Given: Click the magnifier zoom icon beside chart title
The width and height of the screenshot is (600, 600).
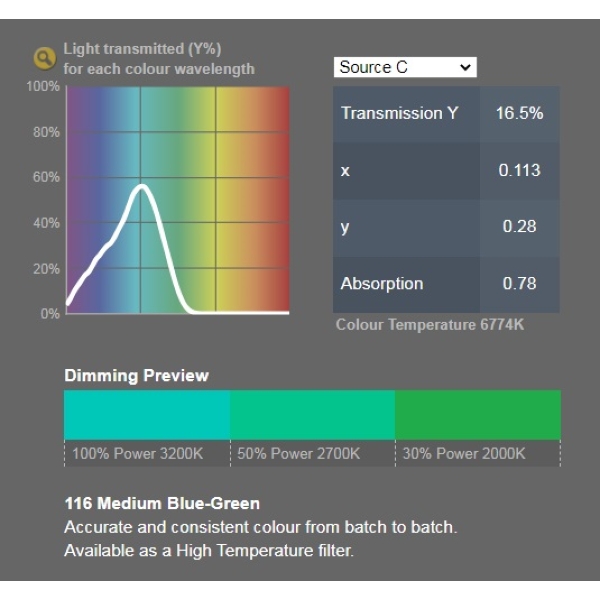Looking at the screenshot, I should point(45,58).
